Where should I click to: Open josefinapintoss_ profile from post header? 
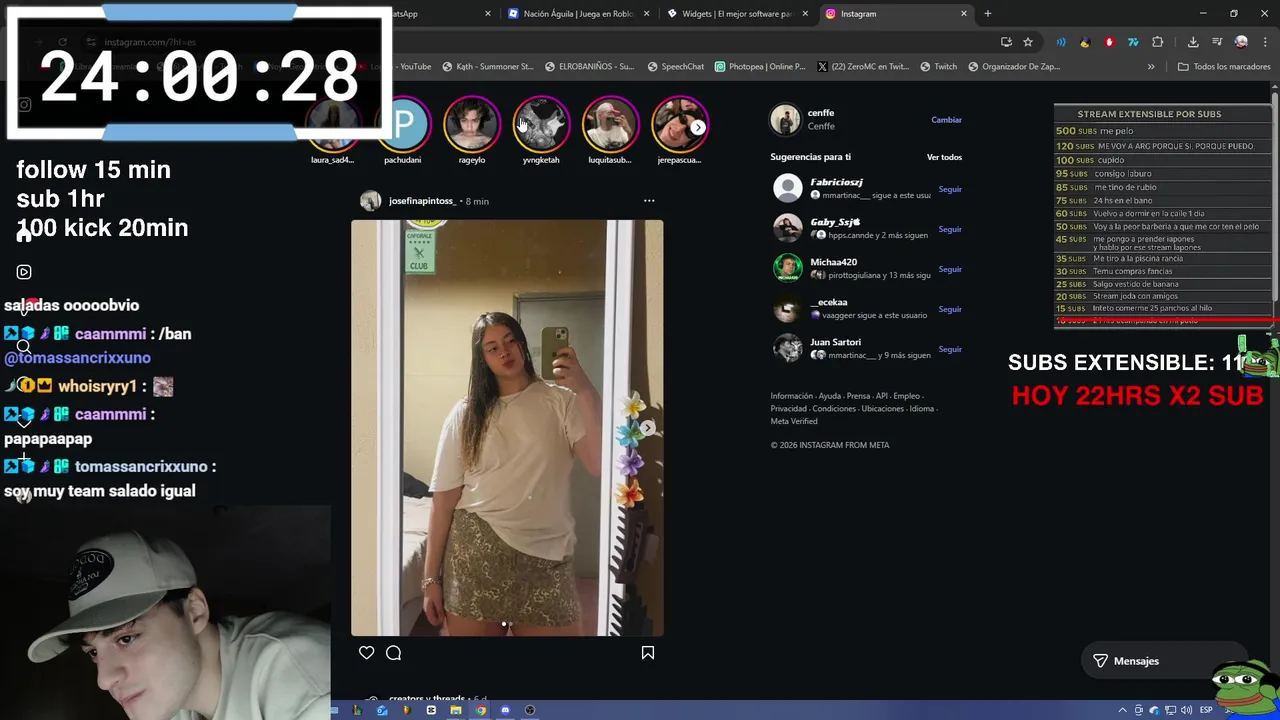pos(422,201)
